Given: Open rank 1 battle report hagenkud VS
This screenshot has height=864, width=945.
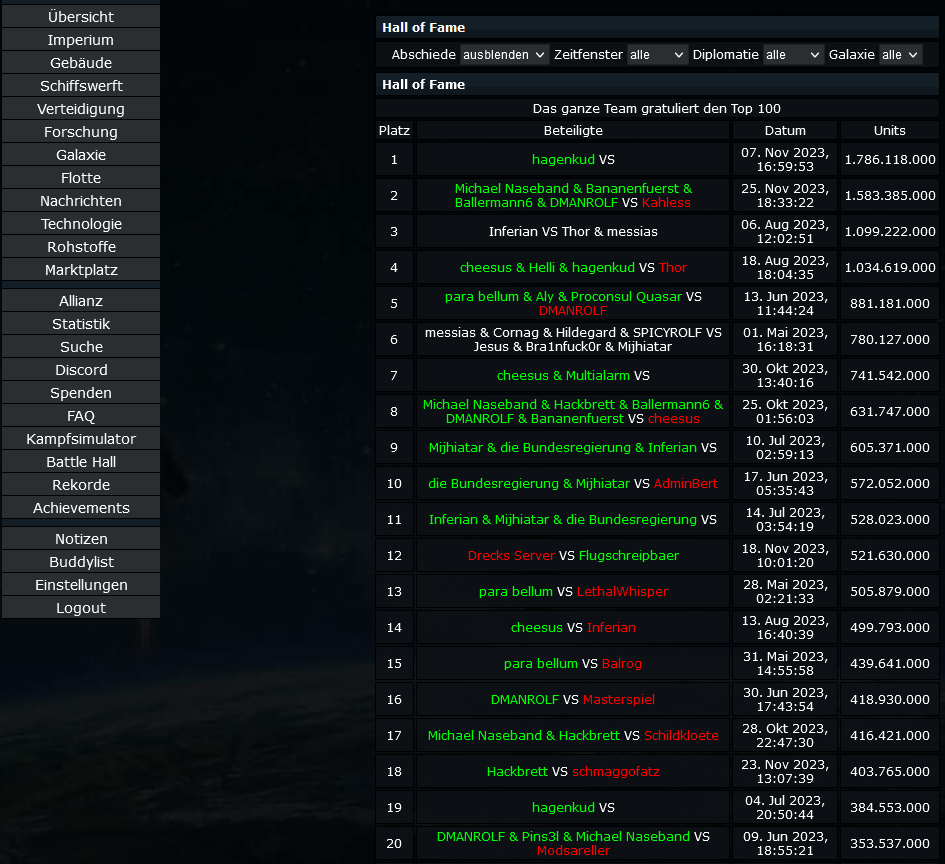Looking at the screenshot, I should 572,159.
